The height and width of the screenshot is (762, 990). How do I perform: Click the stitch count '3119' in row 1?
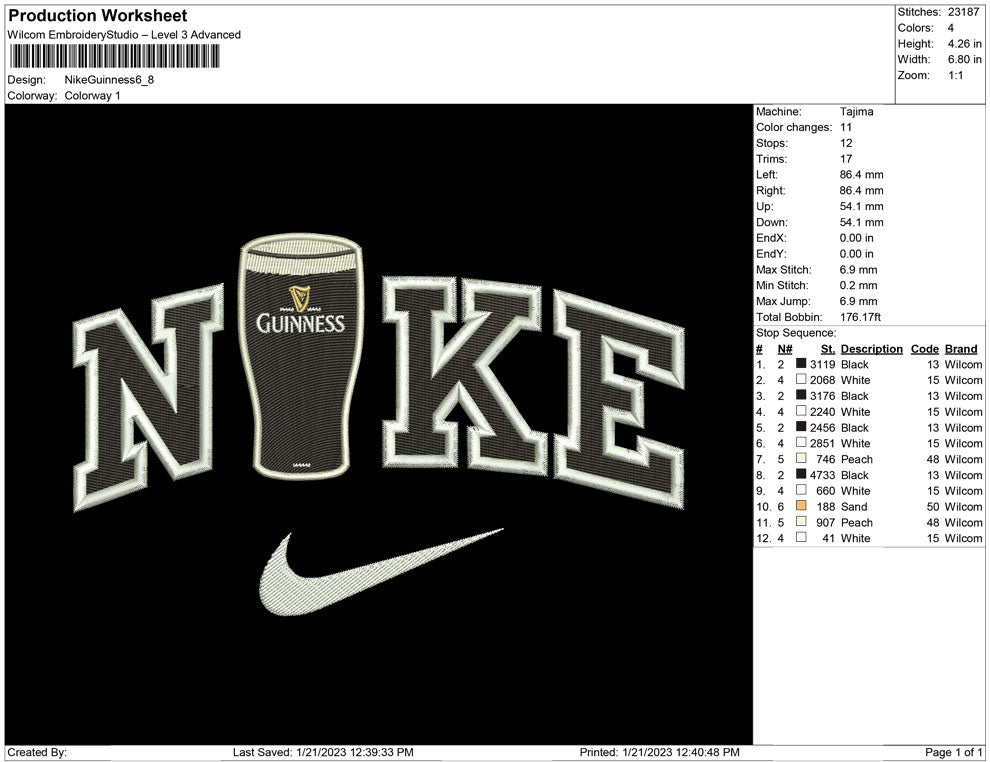823,364
